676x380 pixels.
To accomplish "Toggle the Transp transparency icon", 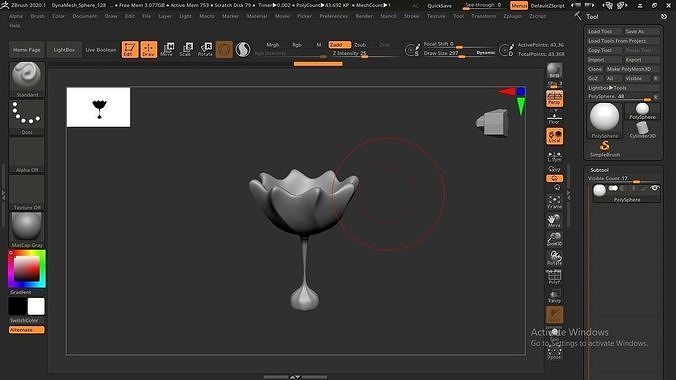I will point(554,295).
